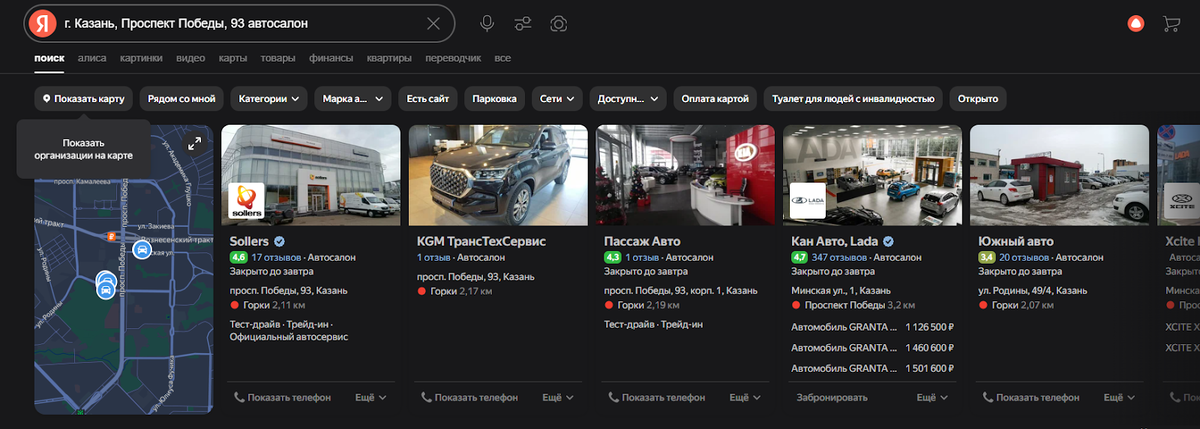Switch to the квартиры tab
Viewport: 1200px width, 429px height.
click(389, 58)
